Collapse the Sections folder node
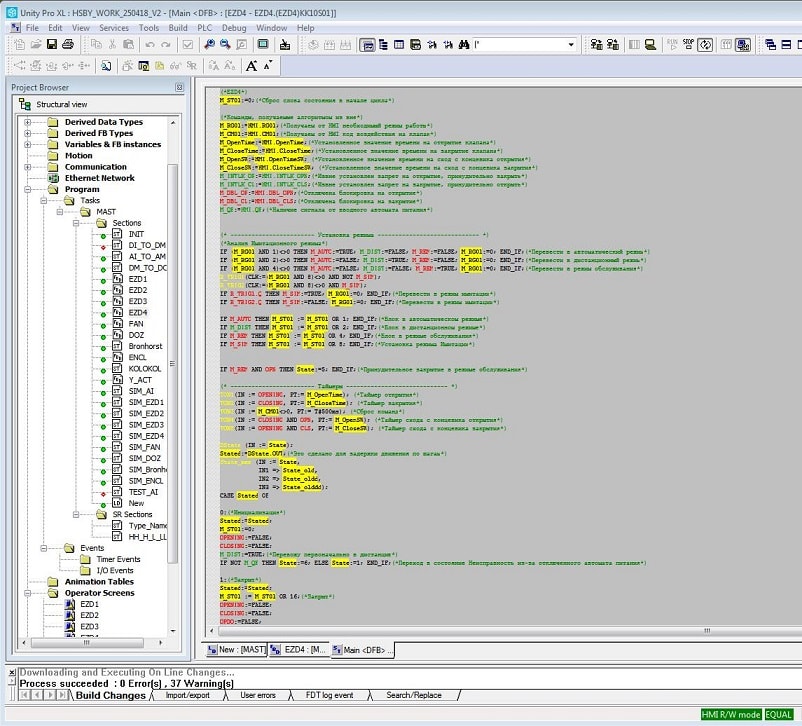Image resolution: width=802 pixels, height=726 pixels. (76, 223)
